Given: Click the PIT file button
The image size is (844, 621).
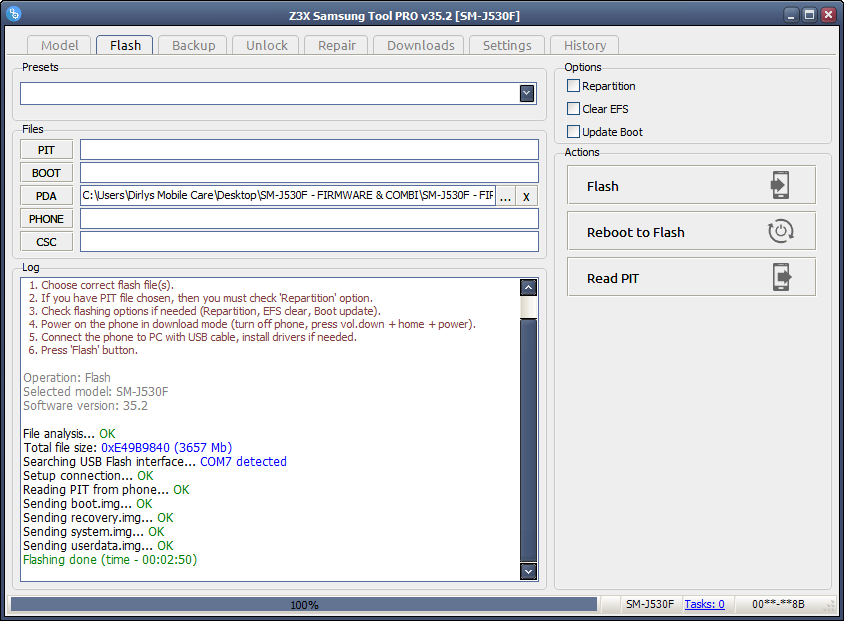Looking at the screenshot, I should (46, 150).
